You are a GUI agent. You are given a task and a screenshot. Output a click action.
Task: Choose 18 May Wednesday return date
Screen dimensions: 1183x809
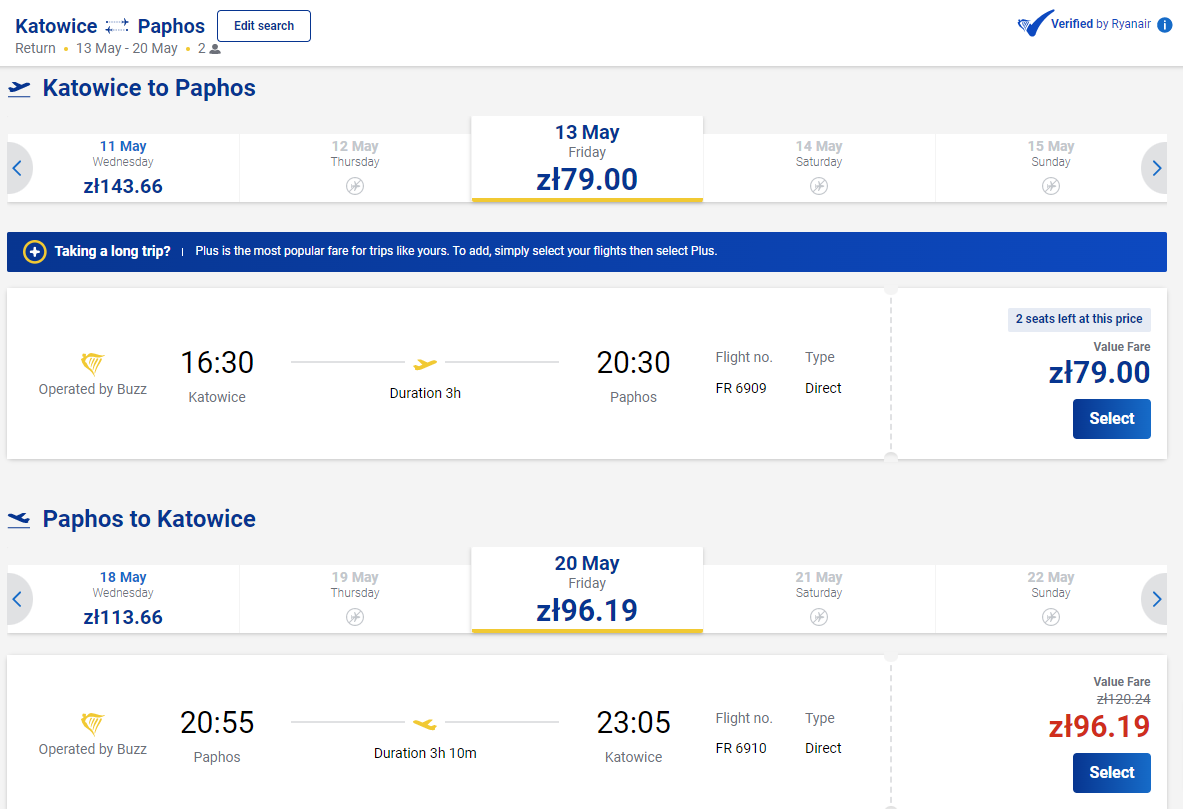(123, 599)
